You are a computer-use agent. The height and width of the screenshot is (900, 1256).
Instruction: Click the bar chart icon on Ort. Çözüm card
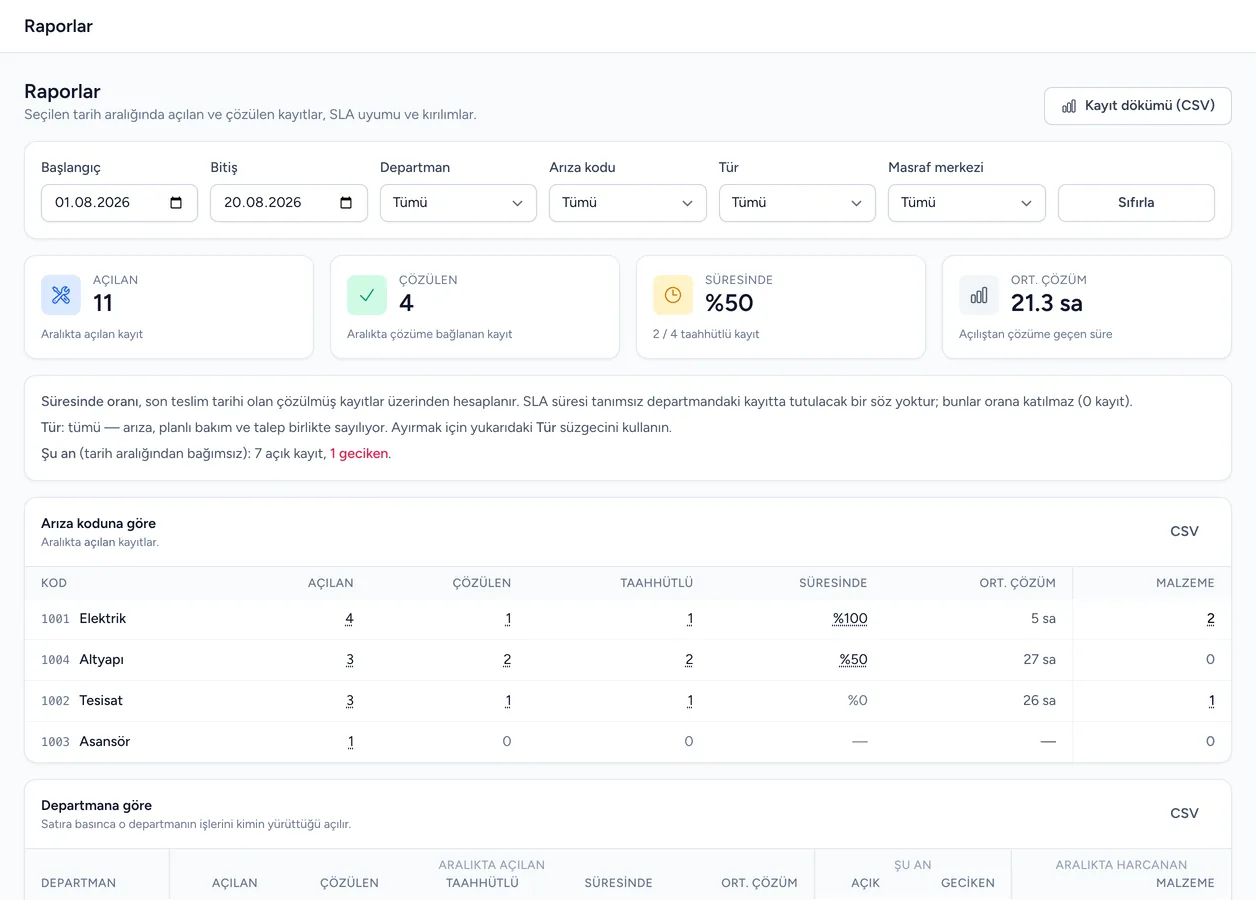[x=979, y=295]
